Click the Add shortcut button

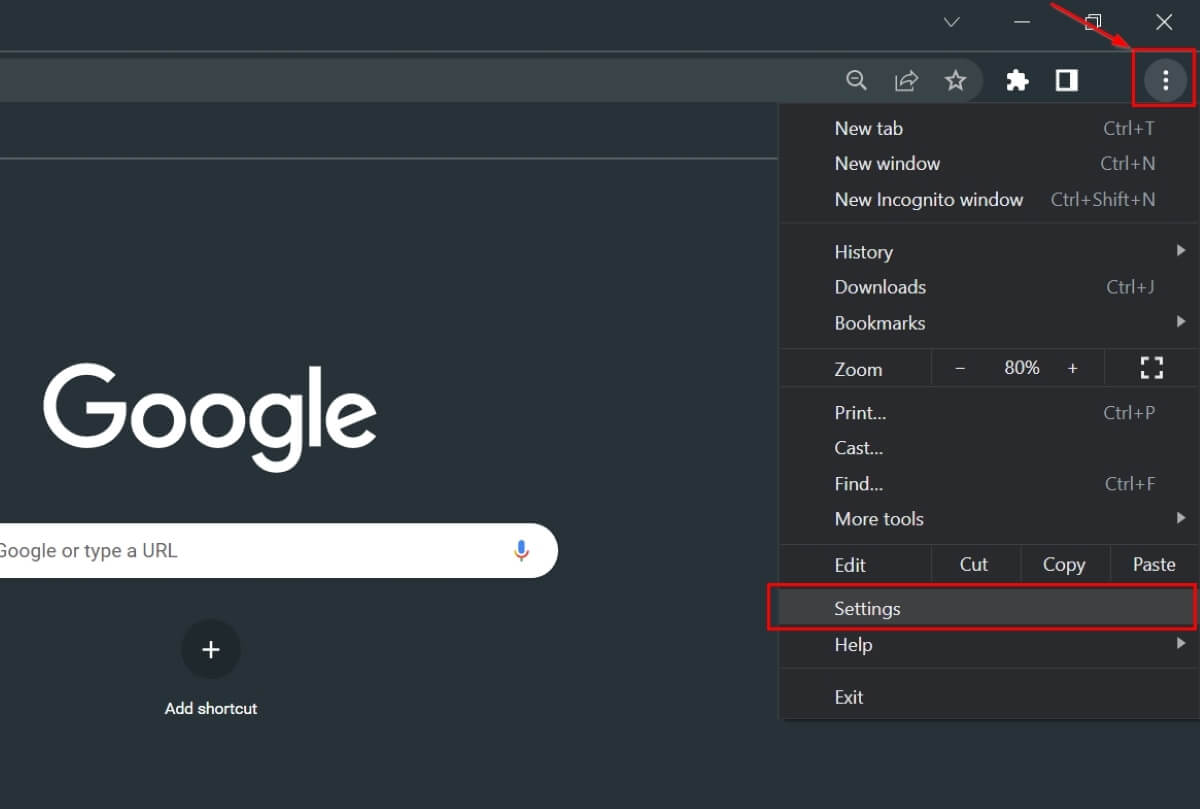(x=211, y=650)
